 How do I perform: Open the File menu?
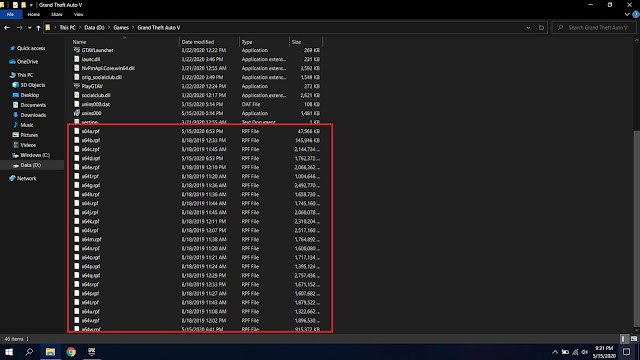(11, 14)
